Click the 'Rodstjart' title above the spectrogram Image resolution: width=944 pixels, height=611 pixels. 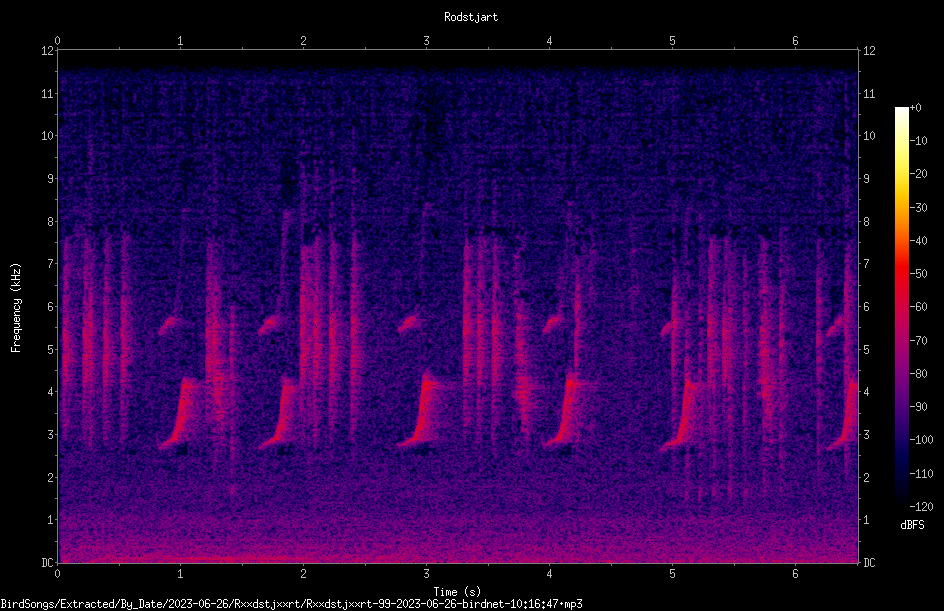point(471,17)
